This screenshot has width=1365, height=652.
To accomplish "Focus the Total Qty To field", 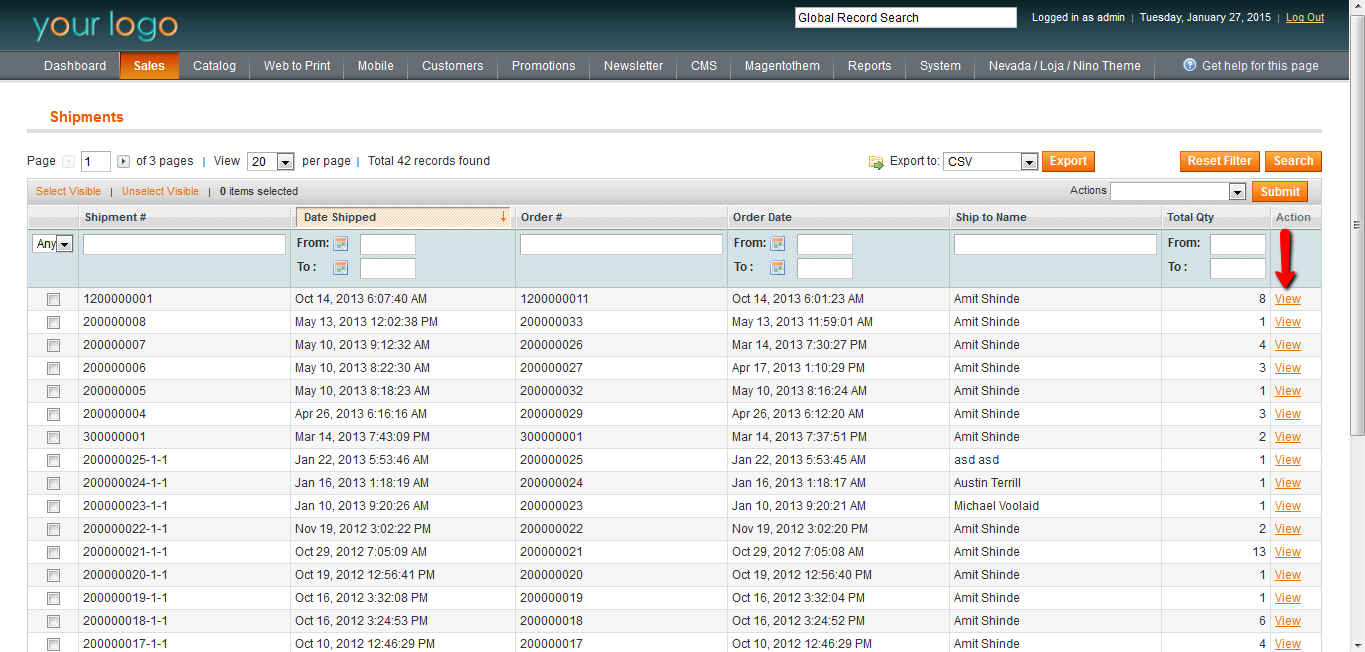I will pos(1238,268).
